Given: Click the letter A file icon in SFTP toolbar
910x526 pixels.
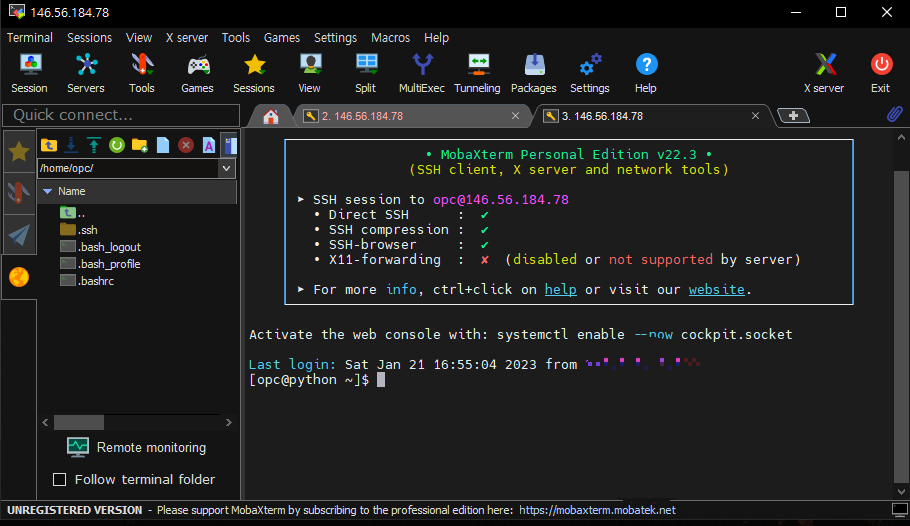Looking at the screenshot, I should (x=209, y=145).
